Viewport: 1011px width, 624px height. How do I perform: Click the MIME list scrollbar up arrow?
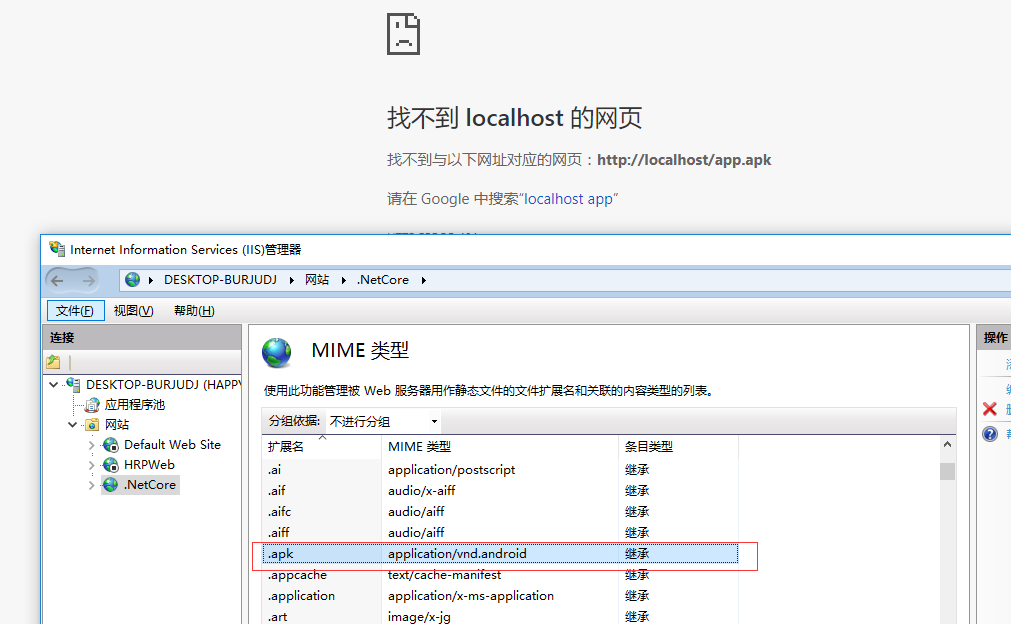pyautogui.click(x=947, y=445)
